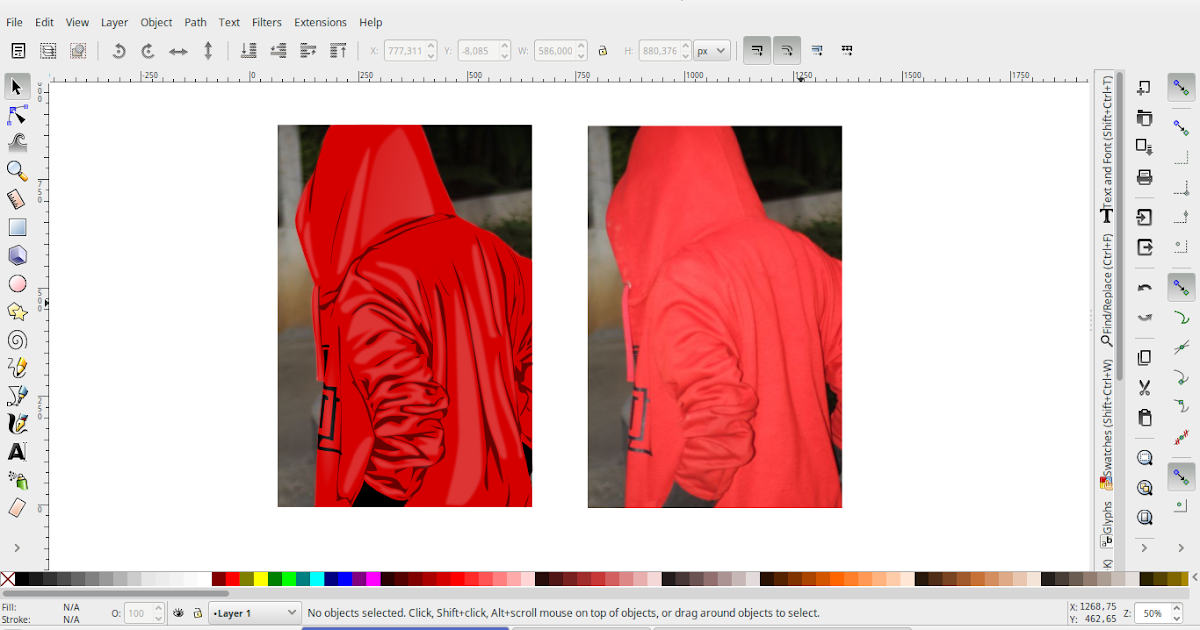Open the Layer 1 selector dropdown
The height and width of the screenshot is (630, 1200).
[x=253, y=613]
